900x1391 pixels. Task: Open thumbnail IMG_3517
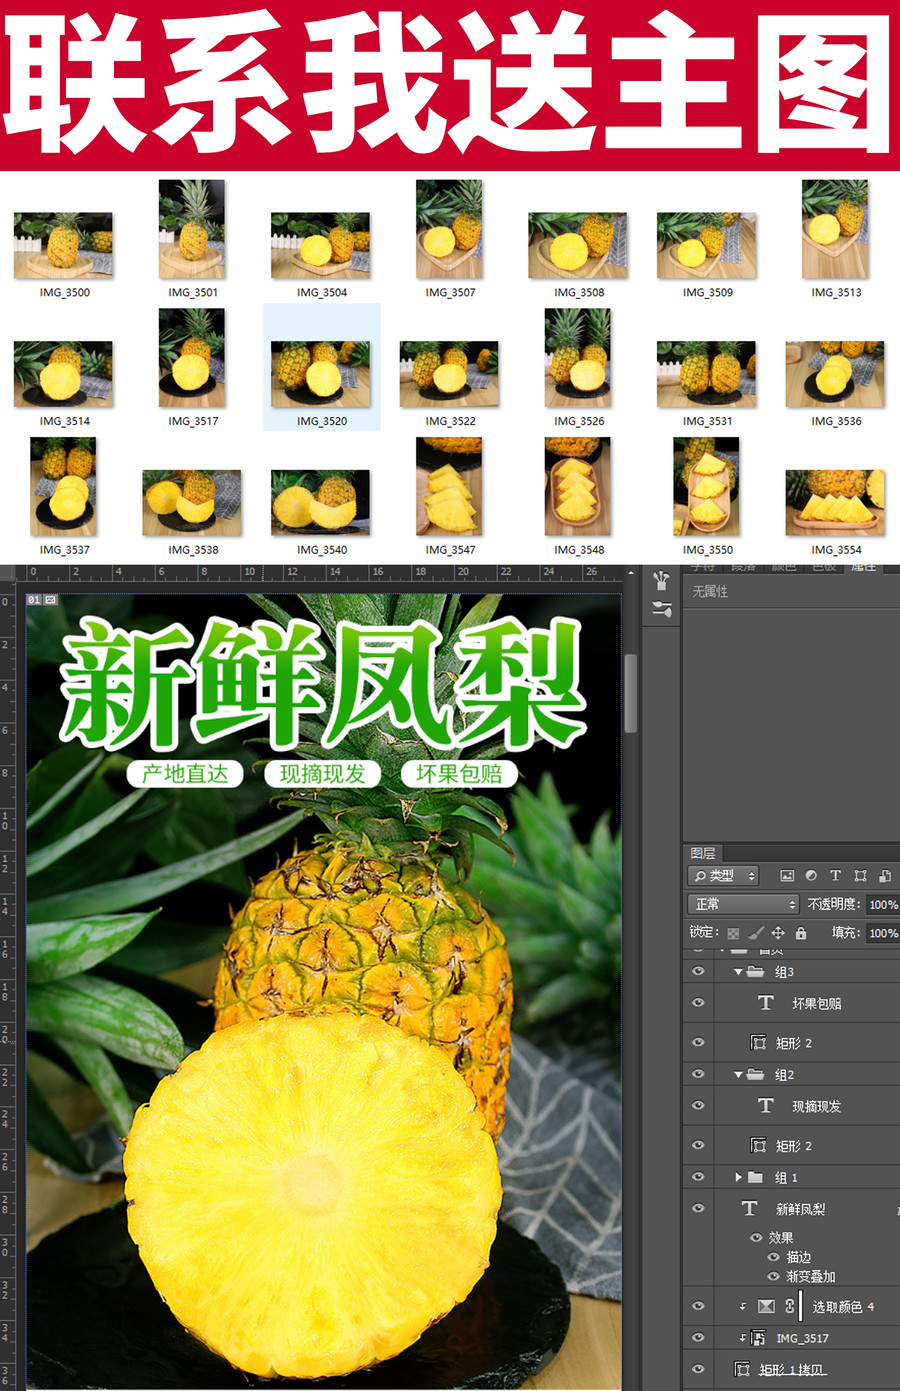(x=192, y=358)
